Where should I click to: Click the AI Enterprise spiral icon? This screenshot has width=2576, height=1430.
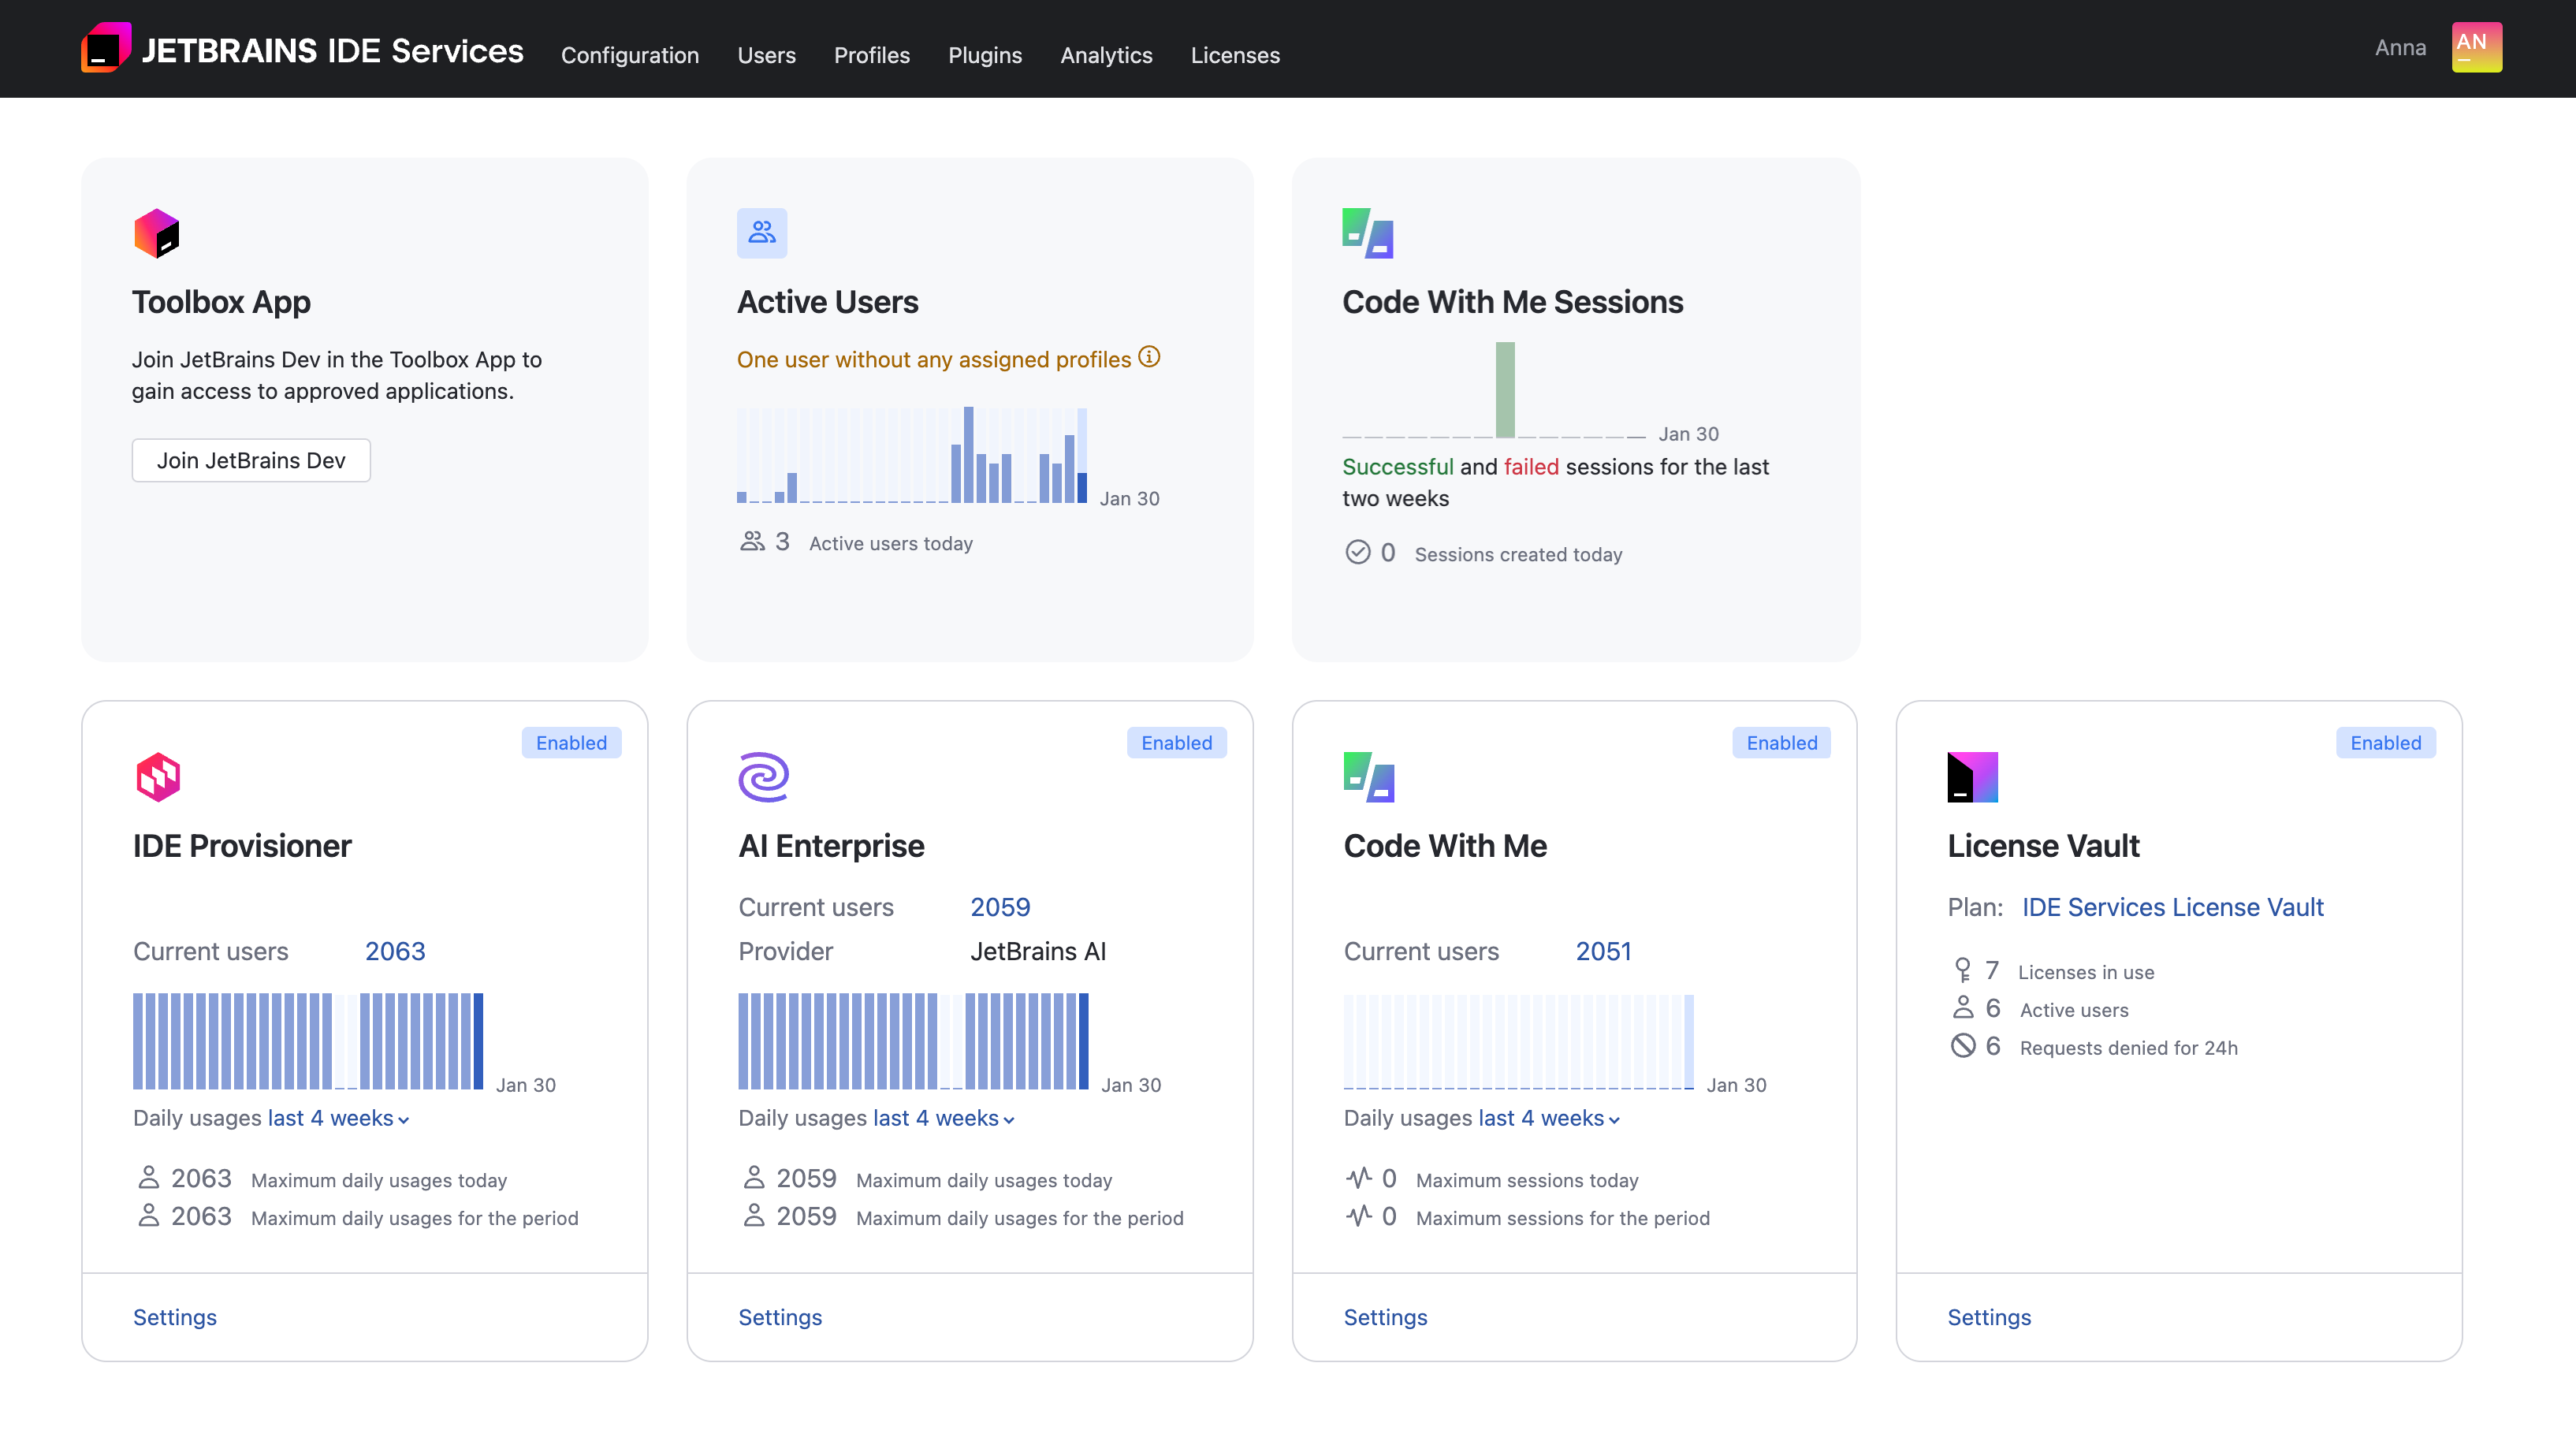pyautogui.click(x=762, y=776)
